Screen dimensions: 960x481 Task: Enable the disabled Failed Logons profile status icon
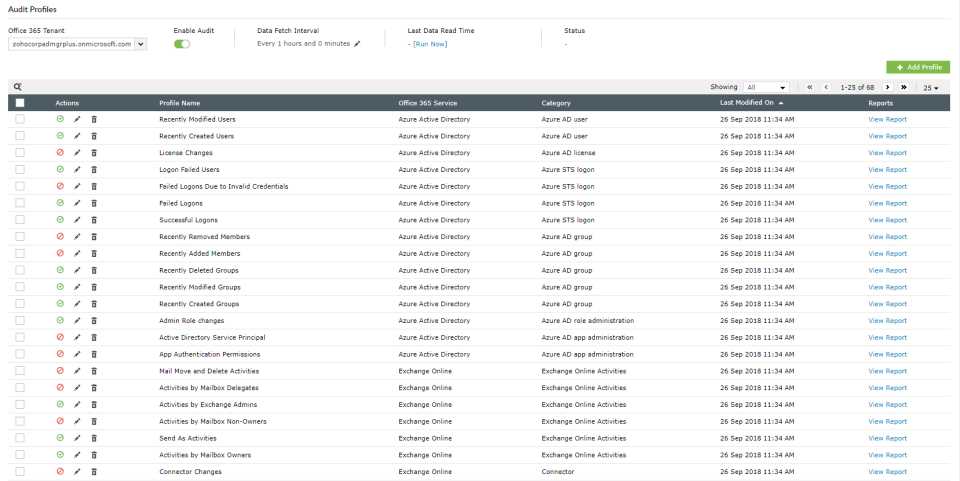point(60,203)
